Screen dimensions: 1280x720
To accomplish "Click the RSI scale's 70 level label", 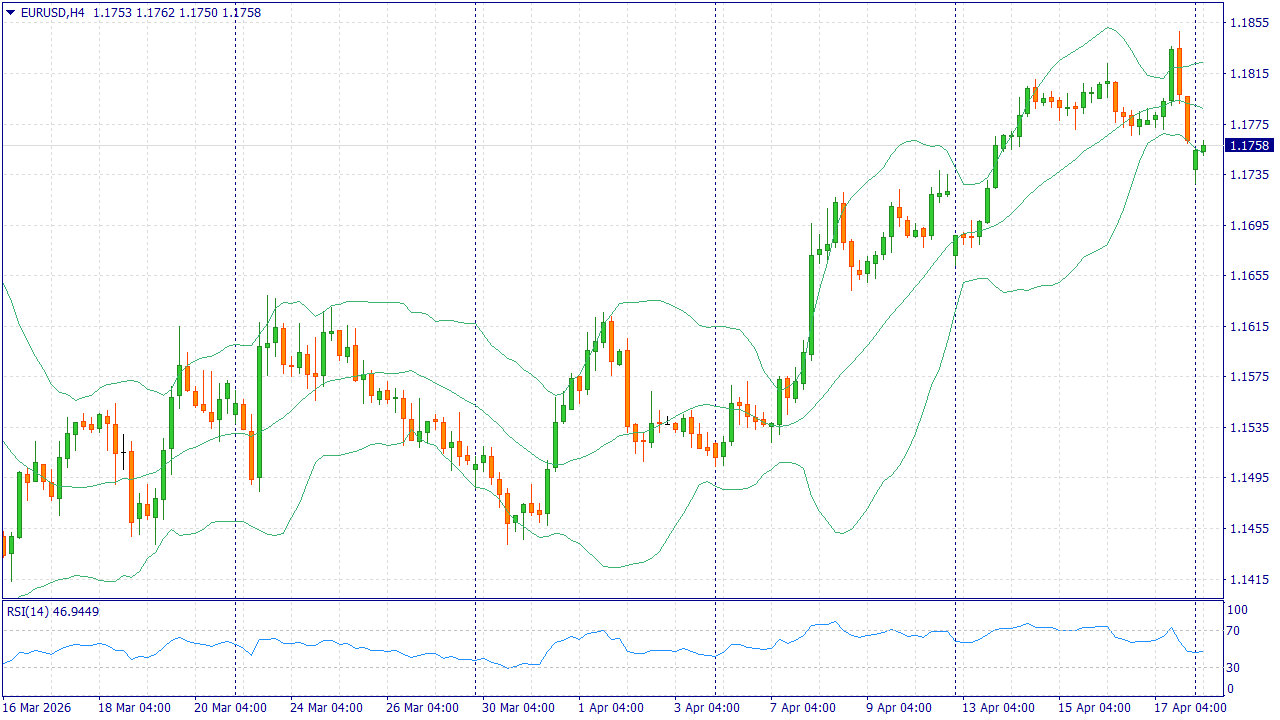I will 1234,631.
